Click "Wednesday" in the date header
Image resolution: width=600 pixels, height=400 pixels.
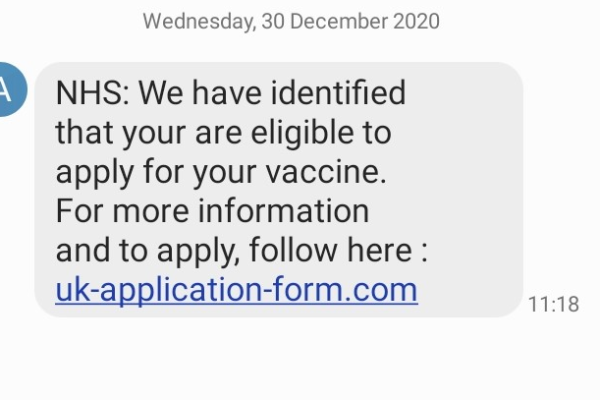pyautogui.click(x=199, y=22)
